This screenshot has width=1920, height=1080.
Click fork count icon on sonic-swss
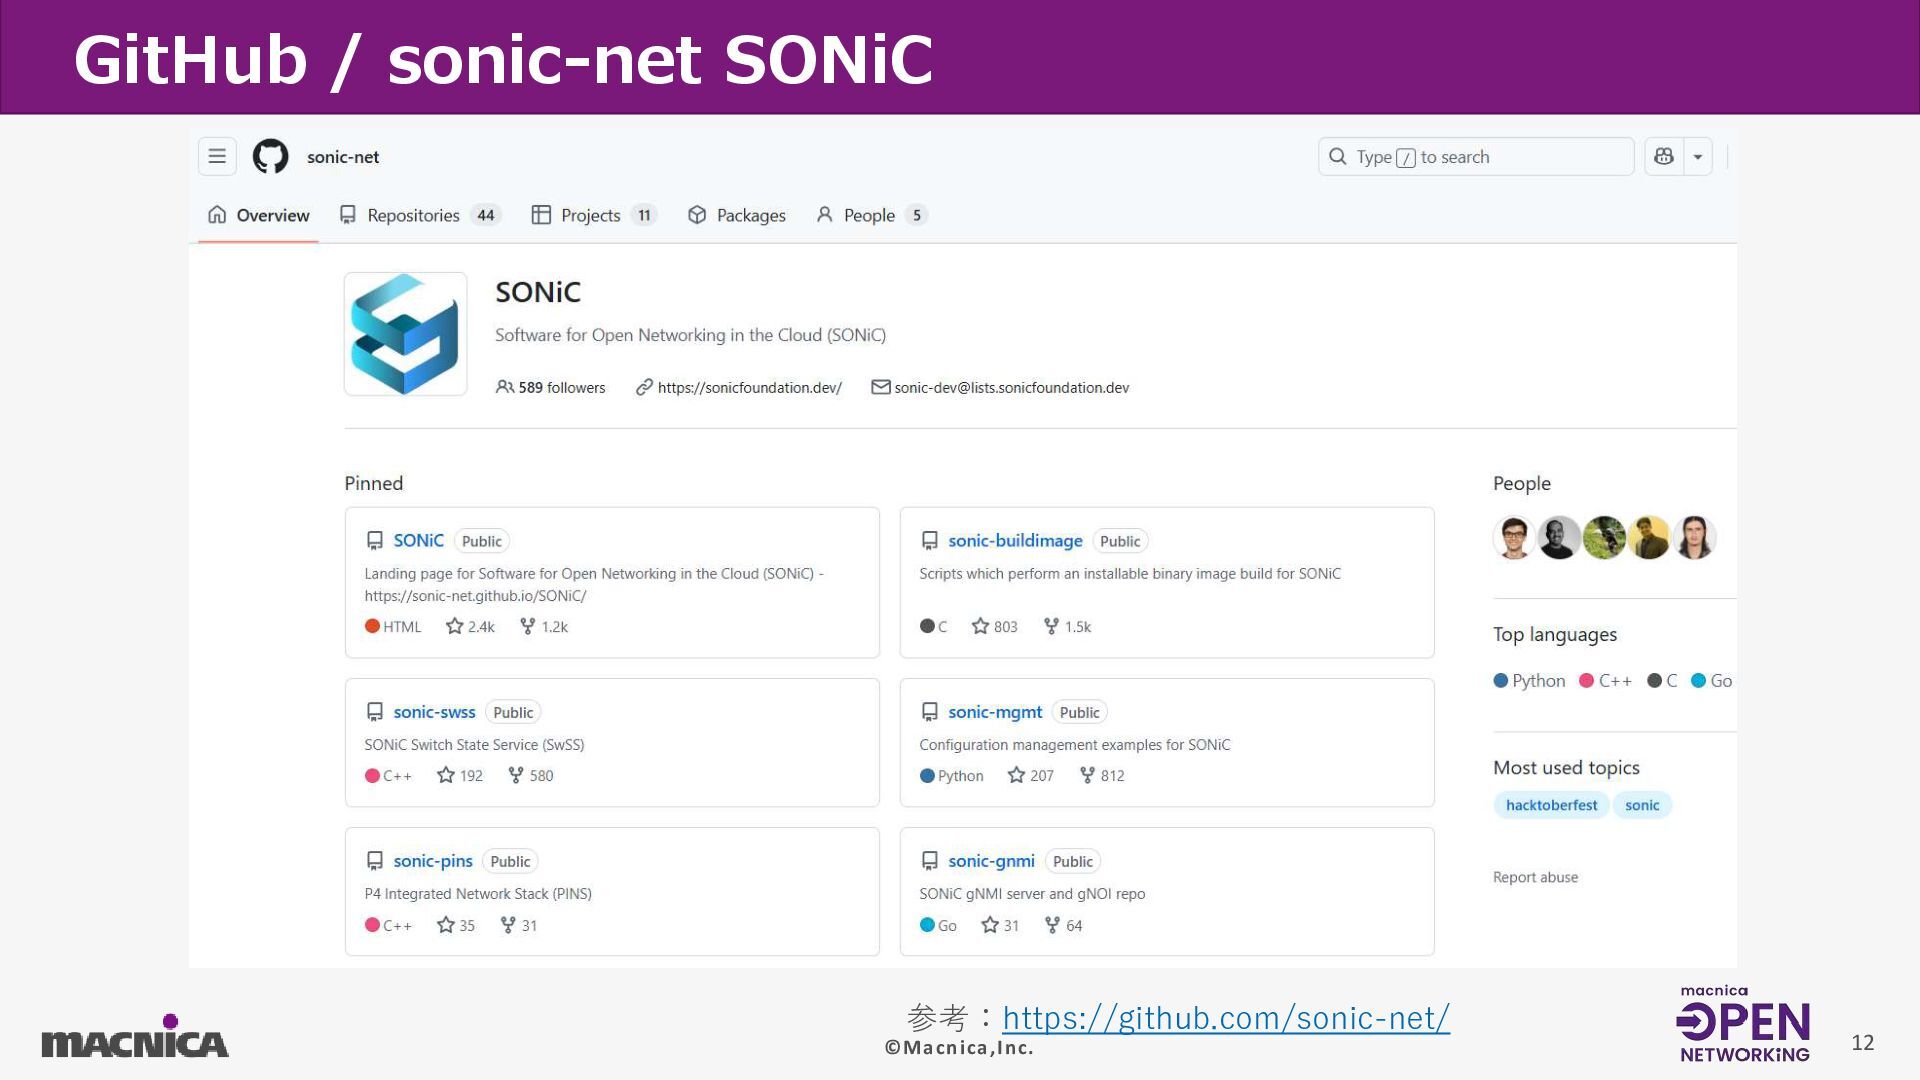coord(516,775)
